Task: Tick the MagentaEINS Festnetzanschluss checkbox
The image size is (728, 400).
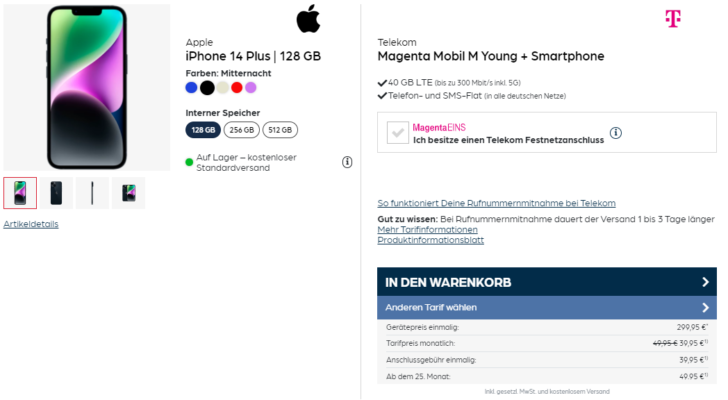Action: pos(397,133)
